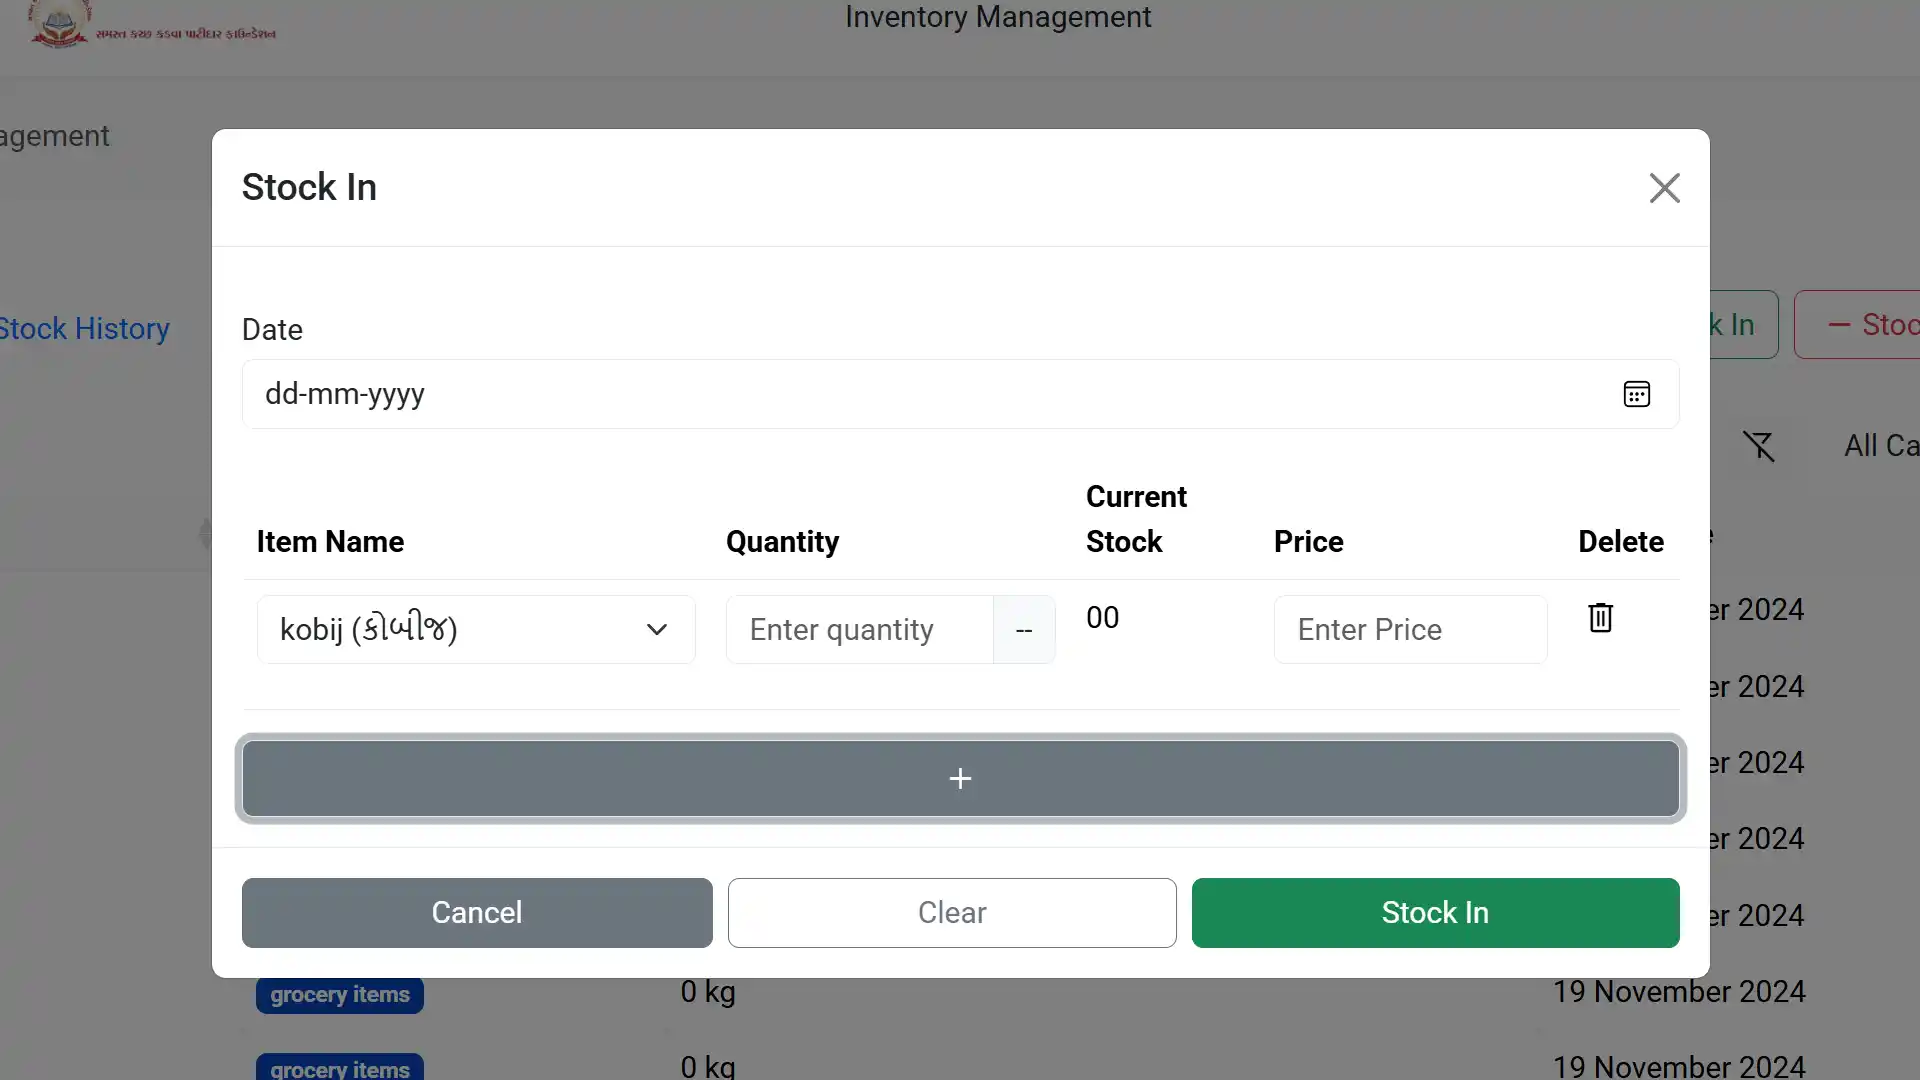Expand the kobij item name dropdown
Image resolution: width=1920 pixels, height=1080 pixels.
click(x=450, y=630)
